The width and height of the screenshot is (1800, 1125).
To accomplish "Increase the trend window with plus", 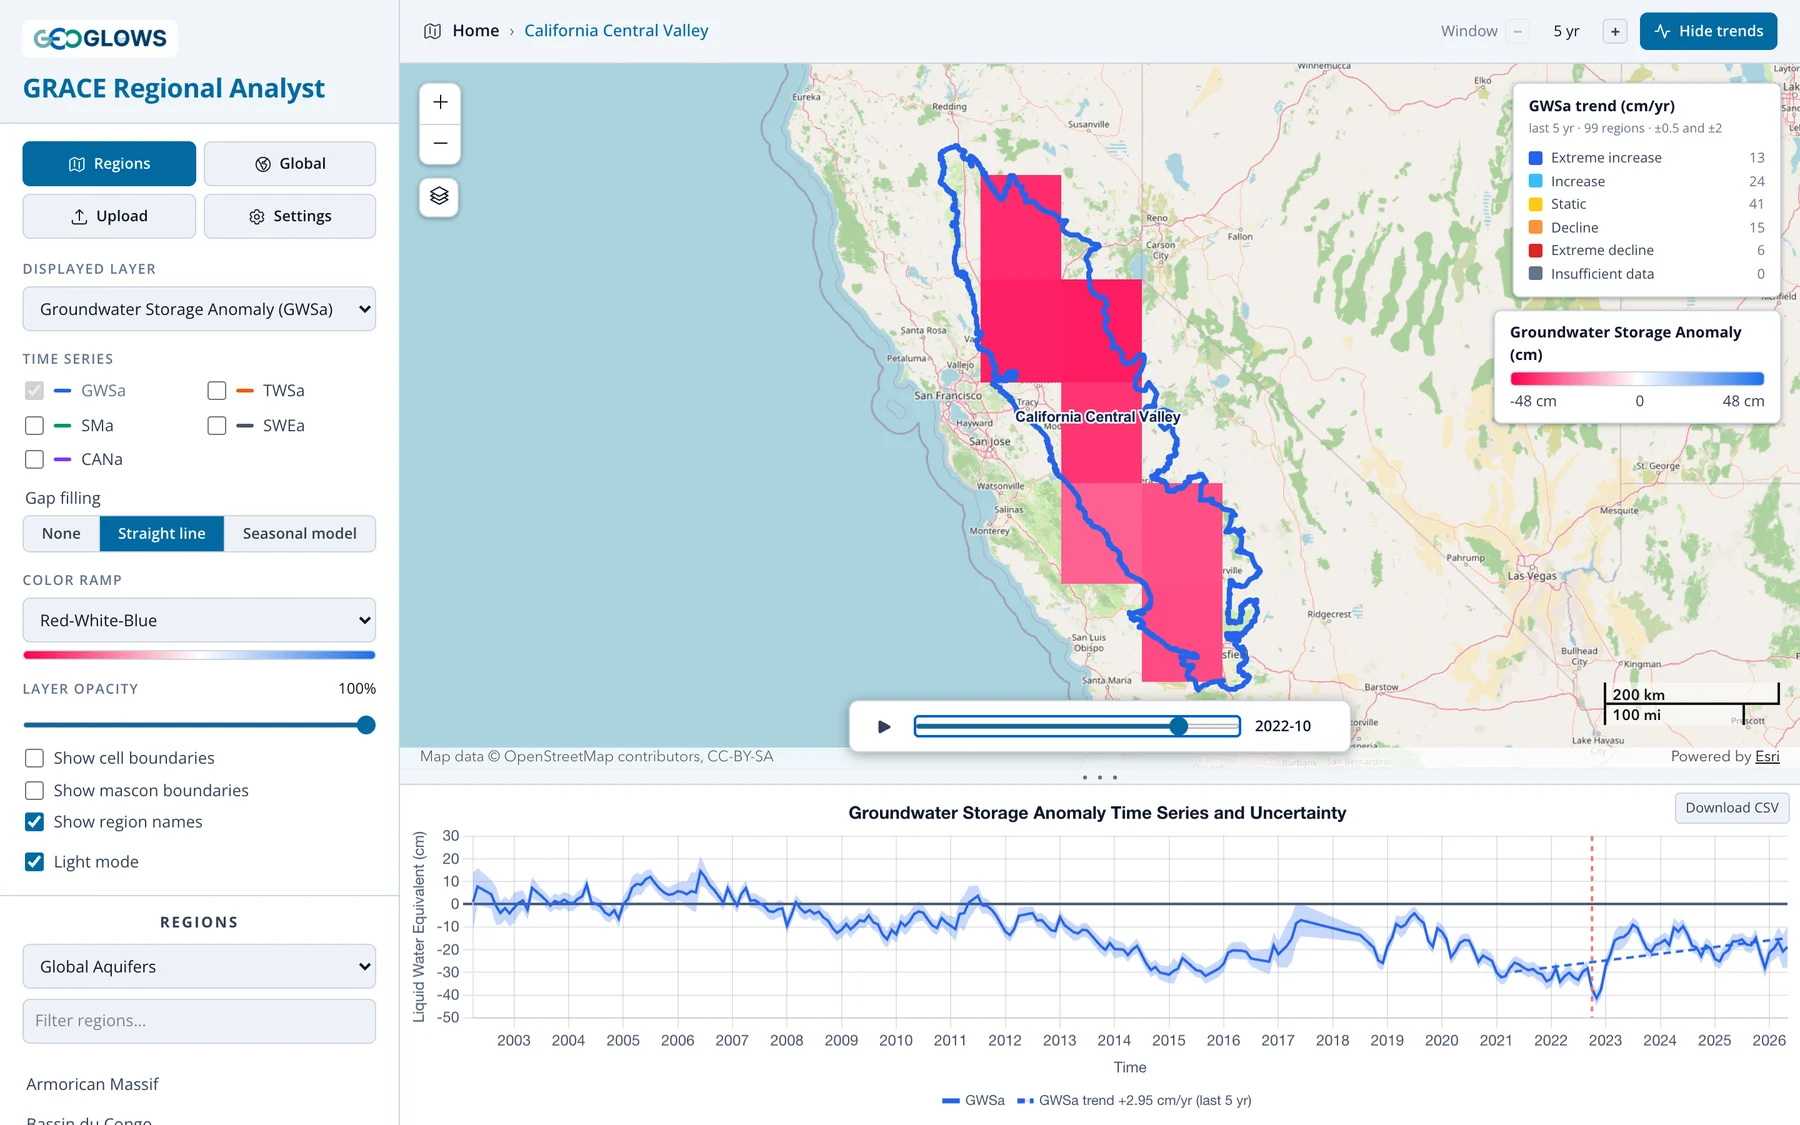I will tap(1615, 31).
